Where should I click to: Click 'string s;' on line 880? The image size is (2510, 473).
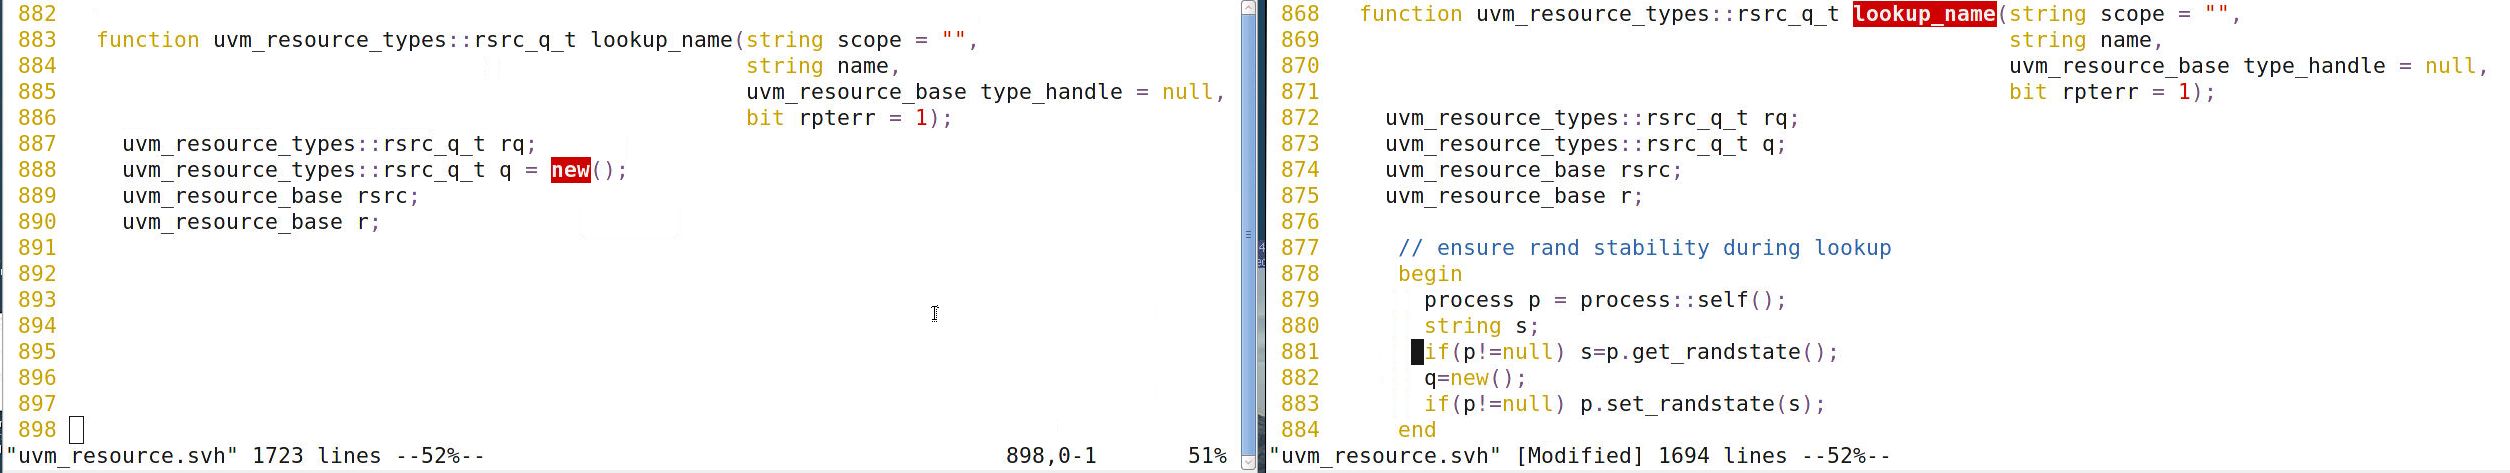(x=1482, y=326)
